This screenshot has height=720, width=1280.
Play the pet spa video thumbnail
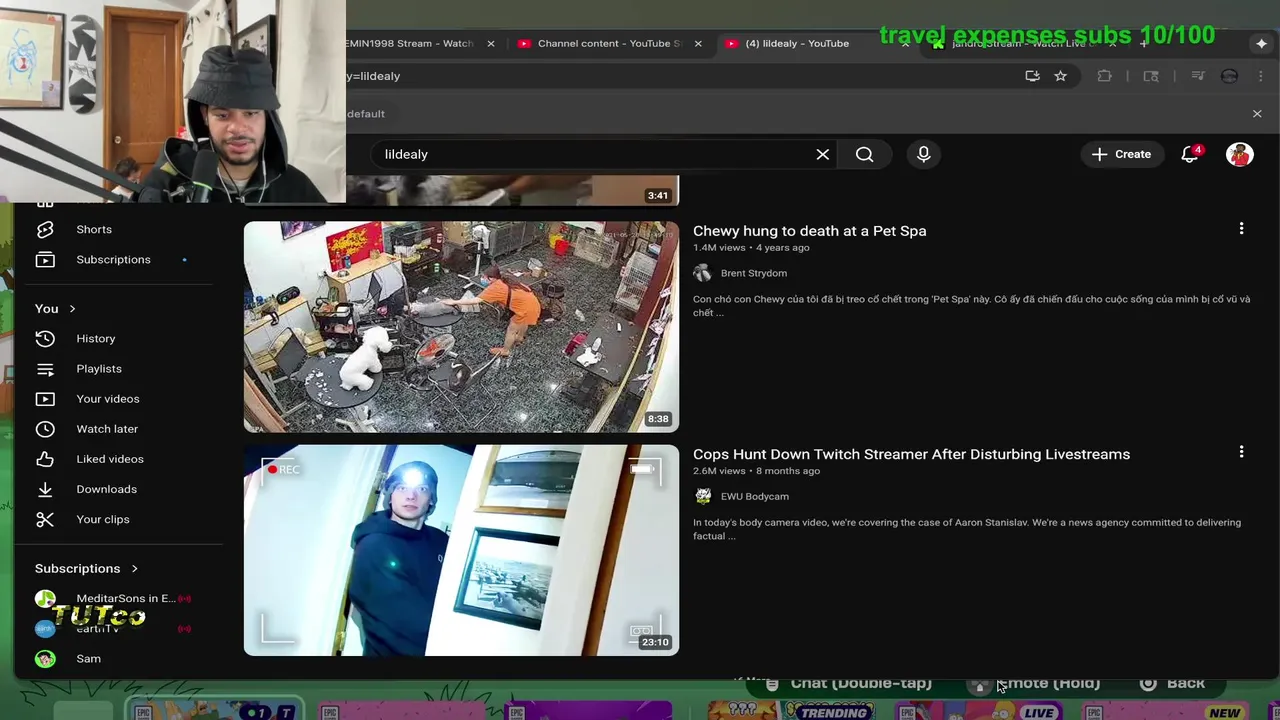pyautogui.click(x=461, y=327)
